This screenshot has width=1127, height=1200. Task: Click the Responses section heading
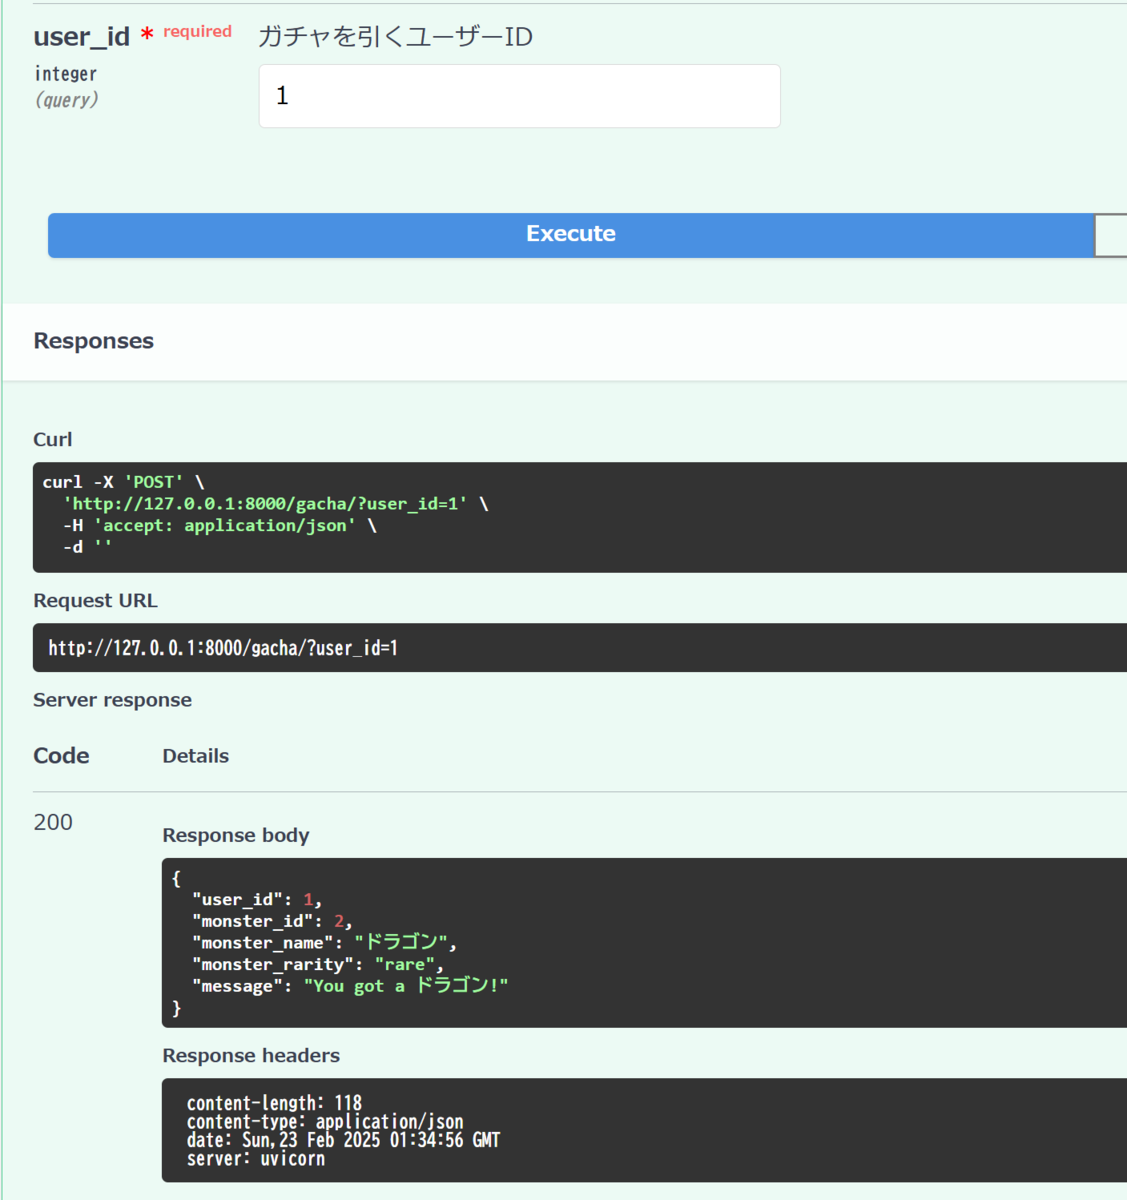click(94, 341)
